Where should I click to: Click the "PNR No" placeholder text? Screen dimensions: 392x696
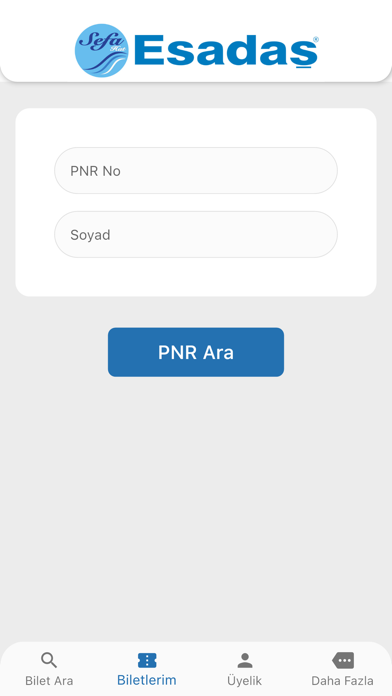click(95, 171)
